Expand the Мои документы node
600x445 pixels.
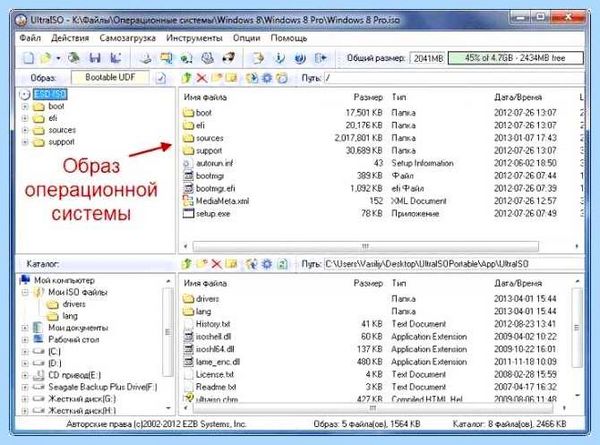25,328
